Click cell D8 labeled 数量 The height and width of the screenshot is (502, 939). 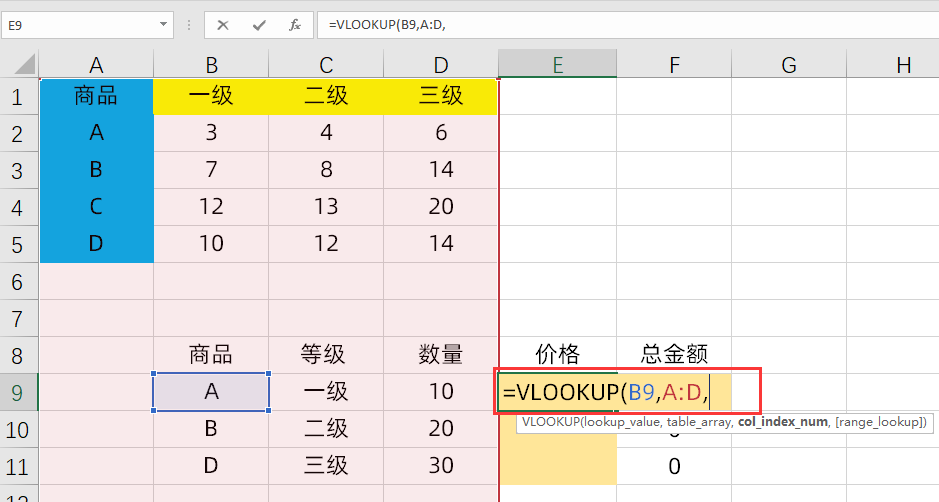(x=441, y=355)
